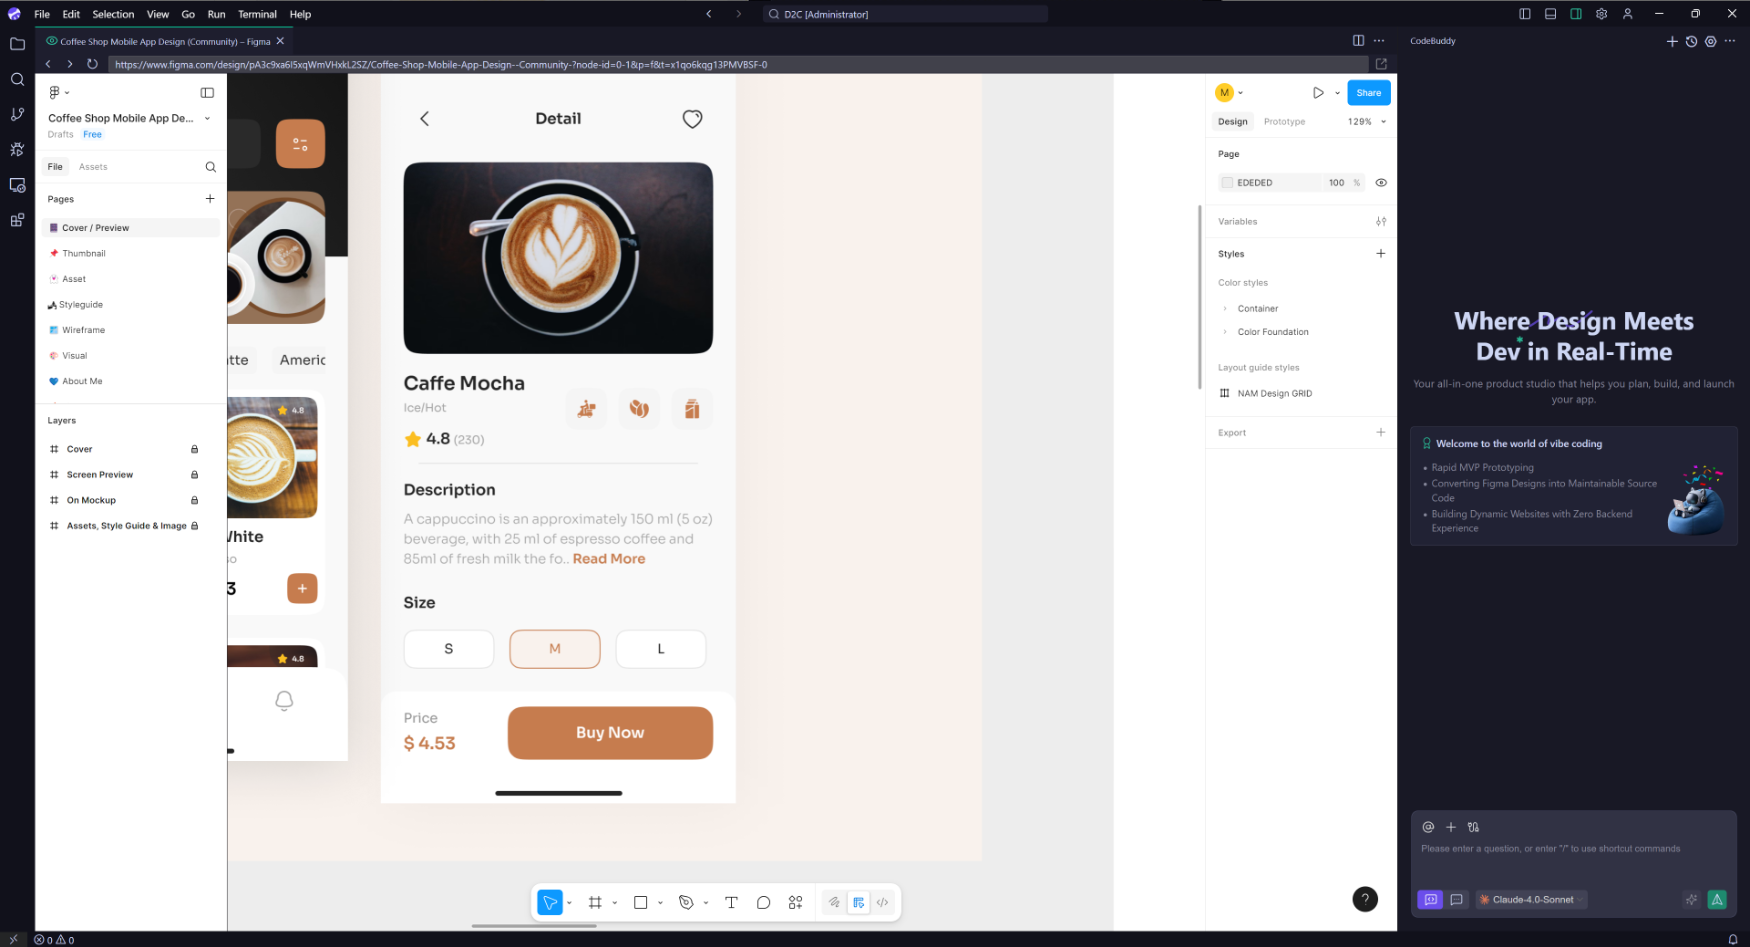
Task: Expand the Container color style group
Action: pyautogui.click(x=1225, y=309)
